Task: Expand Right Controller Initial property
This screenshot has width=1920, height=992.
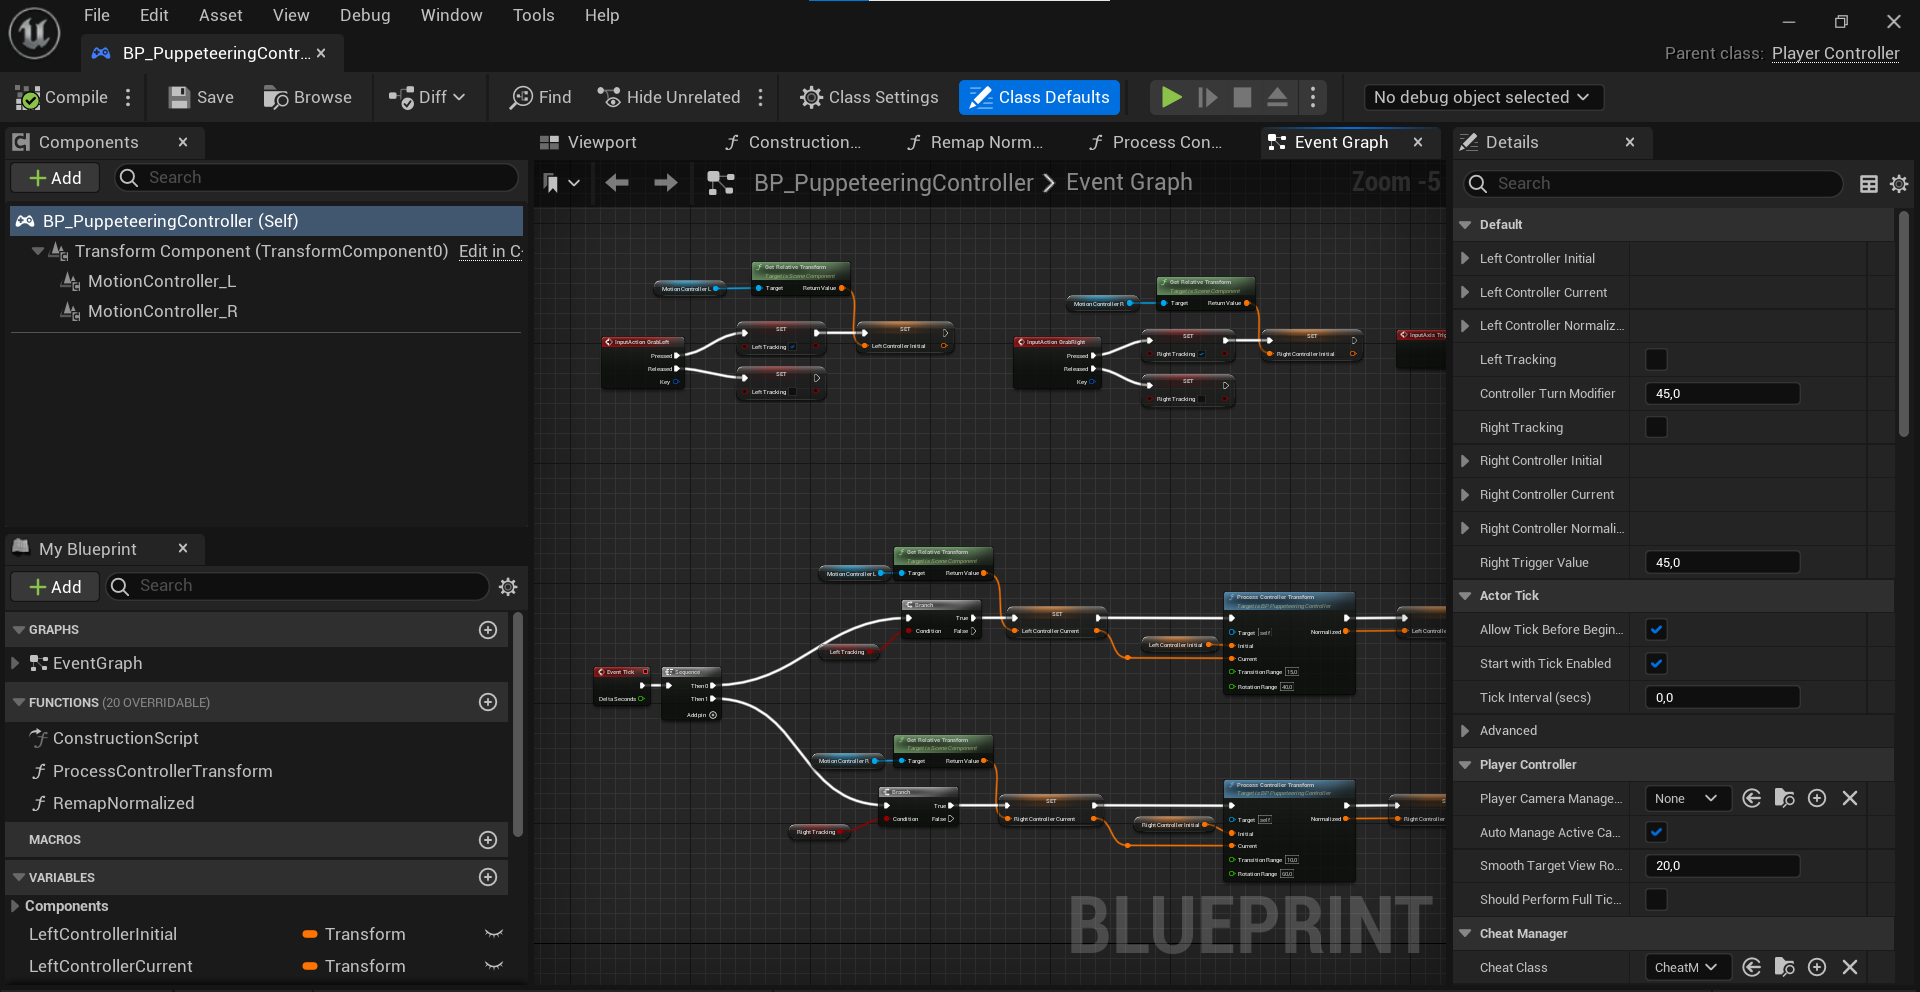Action: (x=1467, y=460)
